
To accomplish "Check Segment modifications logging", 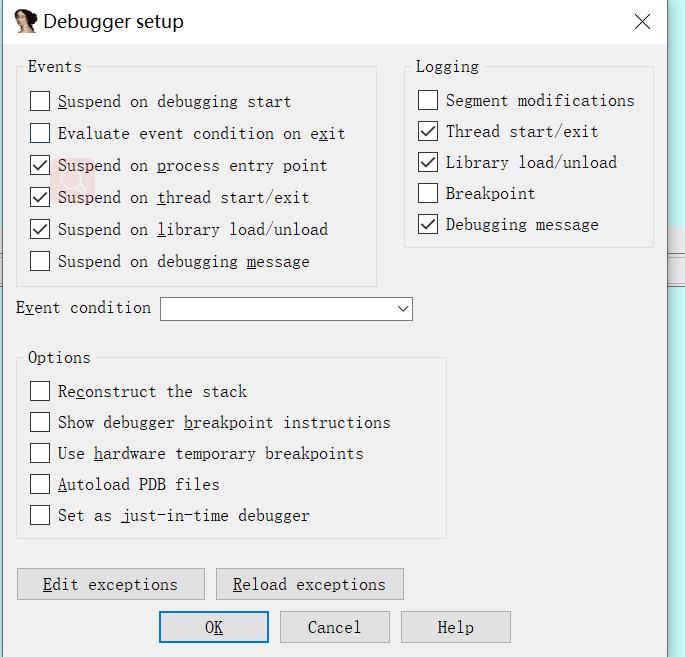I will tap(428, 100).
